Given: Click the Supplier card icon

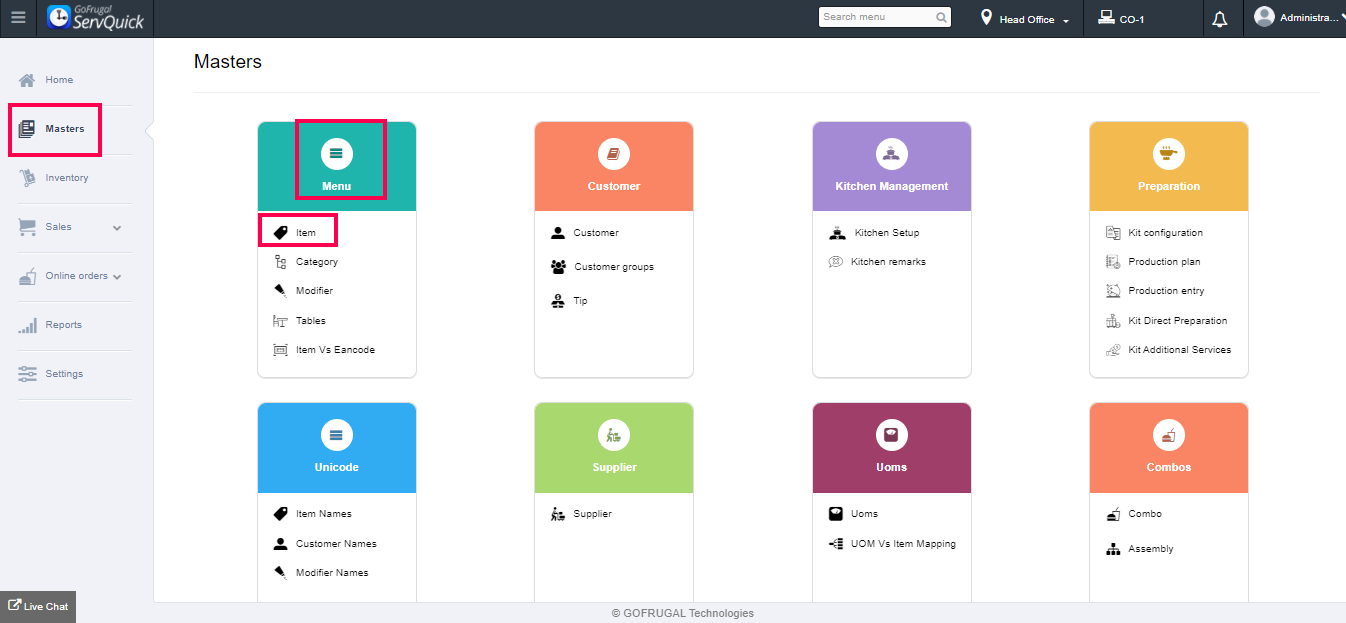Looking at the screenshot, I should pyautogui.click(x=614, y=434).
